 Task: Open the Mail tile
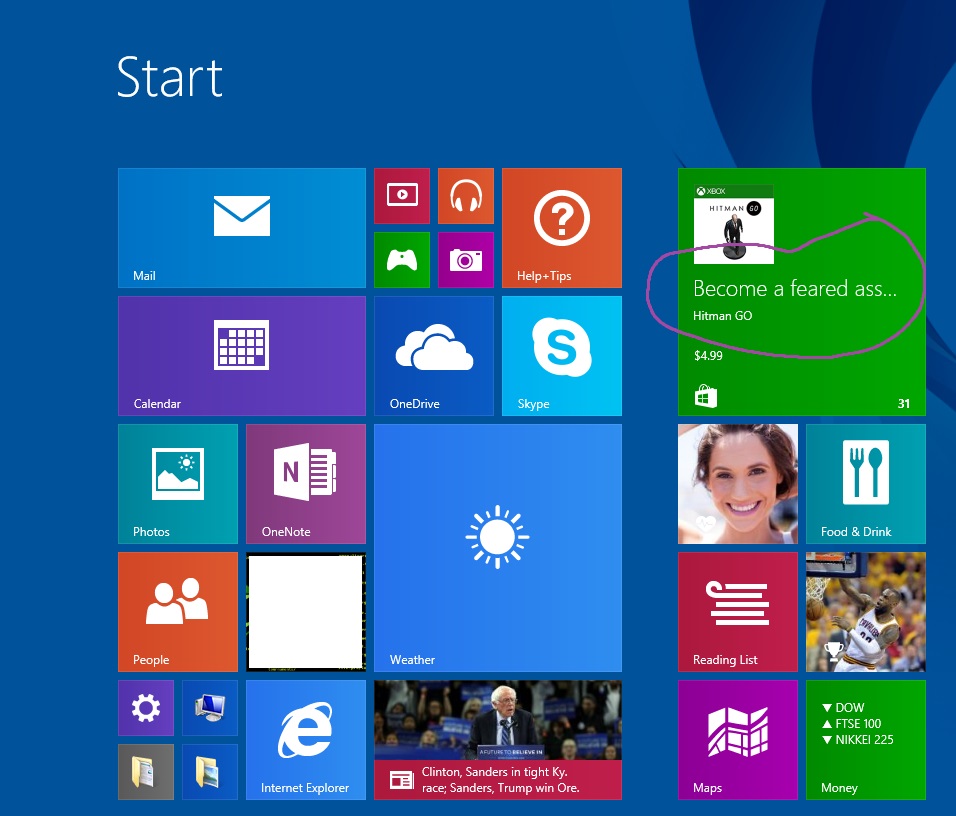(x=241, y=228)
